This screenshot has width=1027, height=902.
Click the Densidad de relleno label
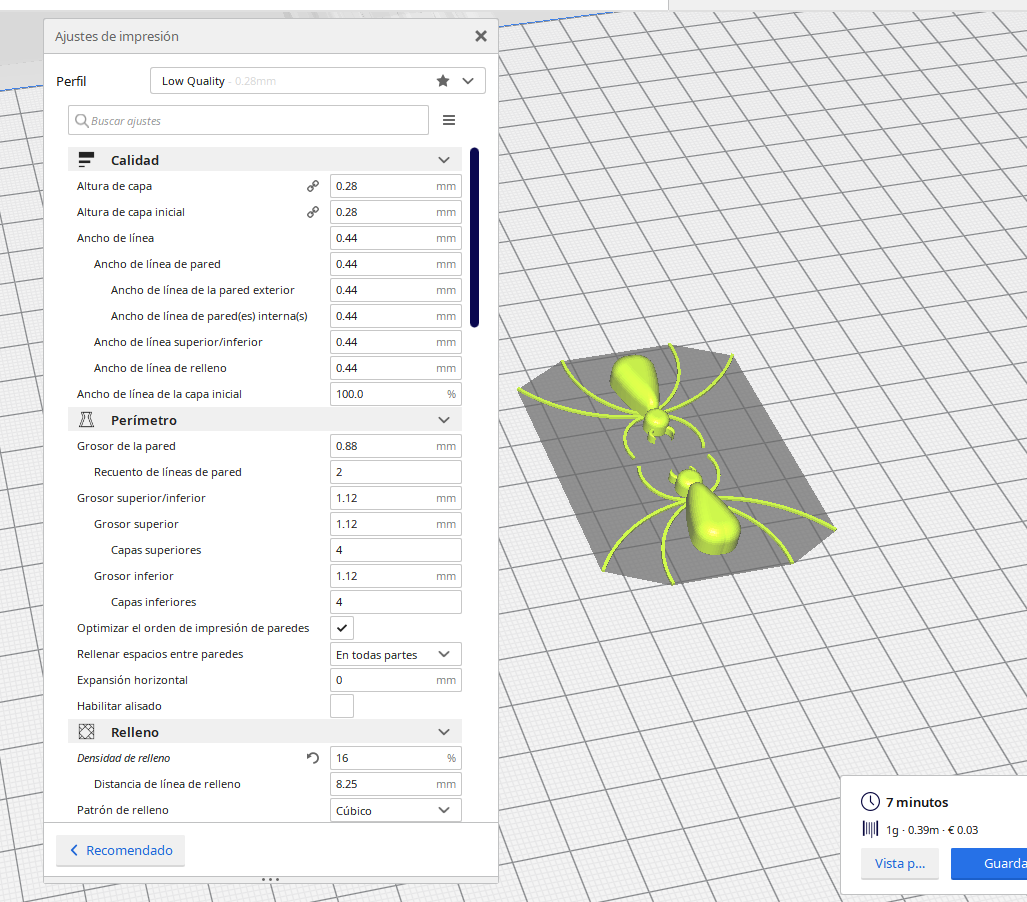pyautogui.click(x=123, y=758)
